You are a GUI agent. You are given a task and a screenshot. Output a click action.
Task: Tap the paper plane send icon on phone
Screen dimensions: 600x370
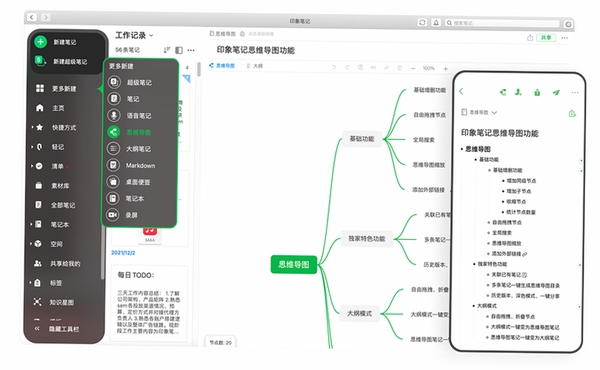pyautogui.click(x=556, y=92)
